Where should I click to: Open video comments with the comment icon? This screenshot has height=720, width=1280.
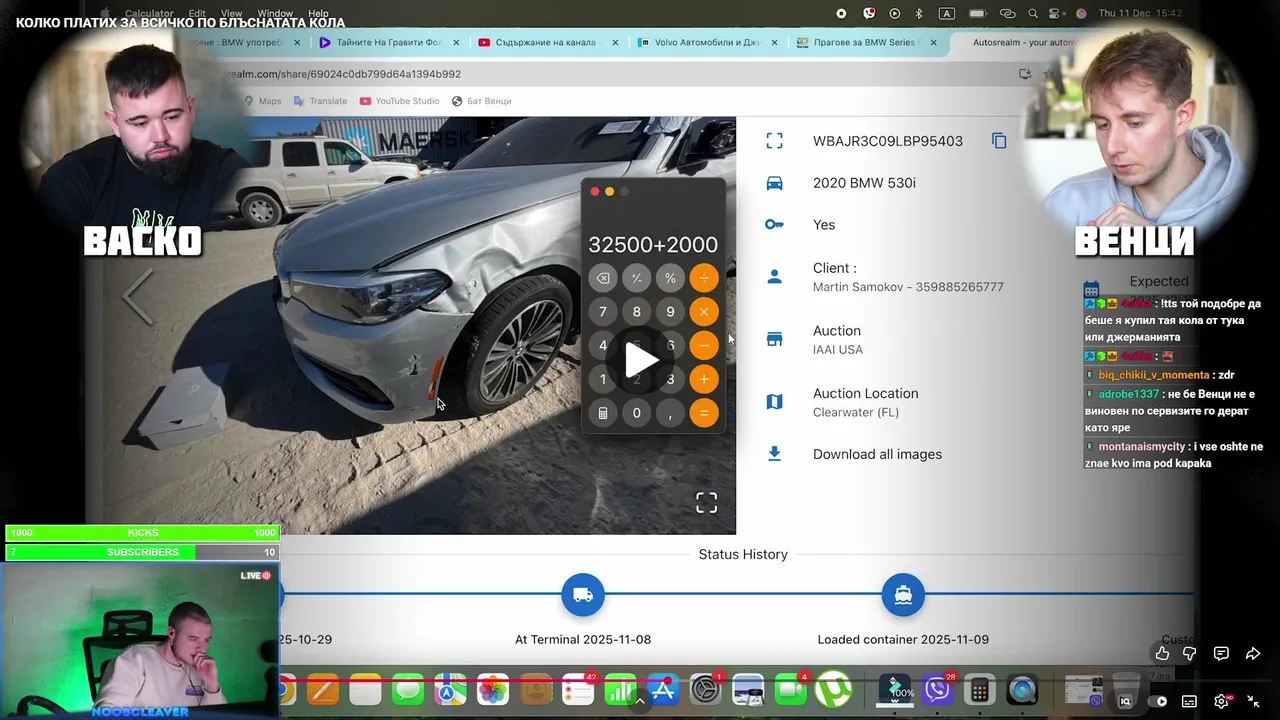coord(1221,654)
